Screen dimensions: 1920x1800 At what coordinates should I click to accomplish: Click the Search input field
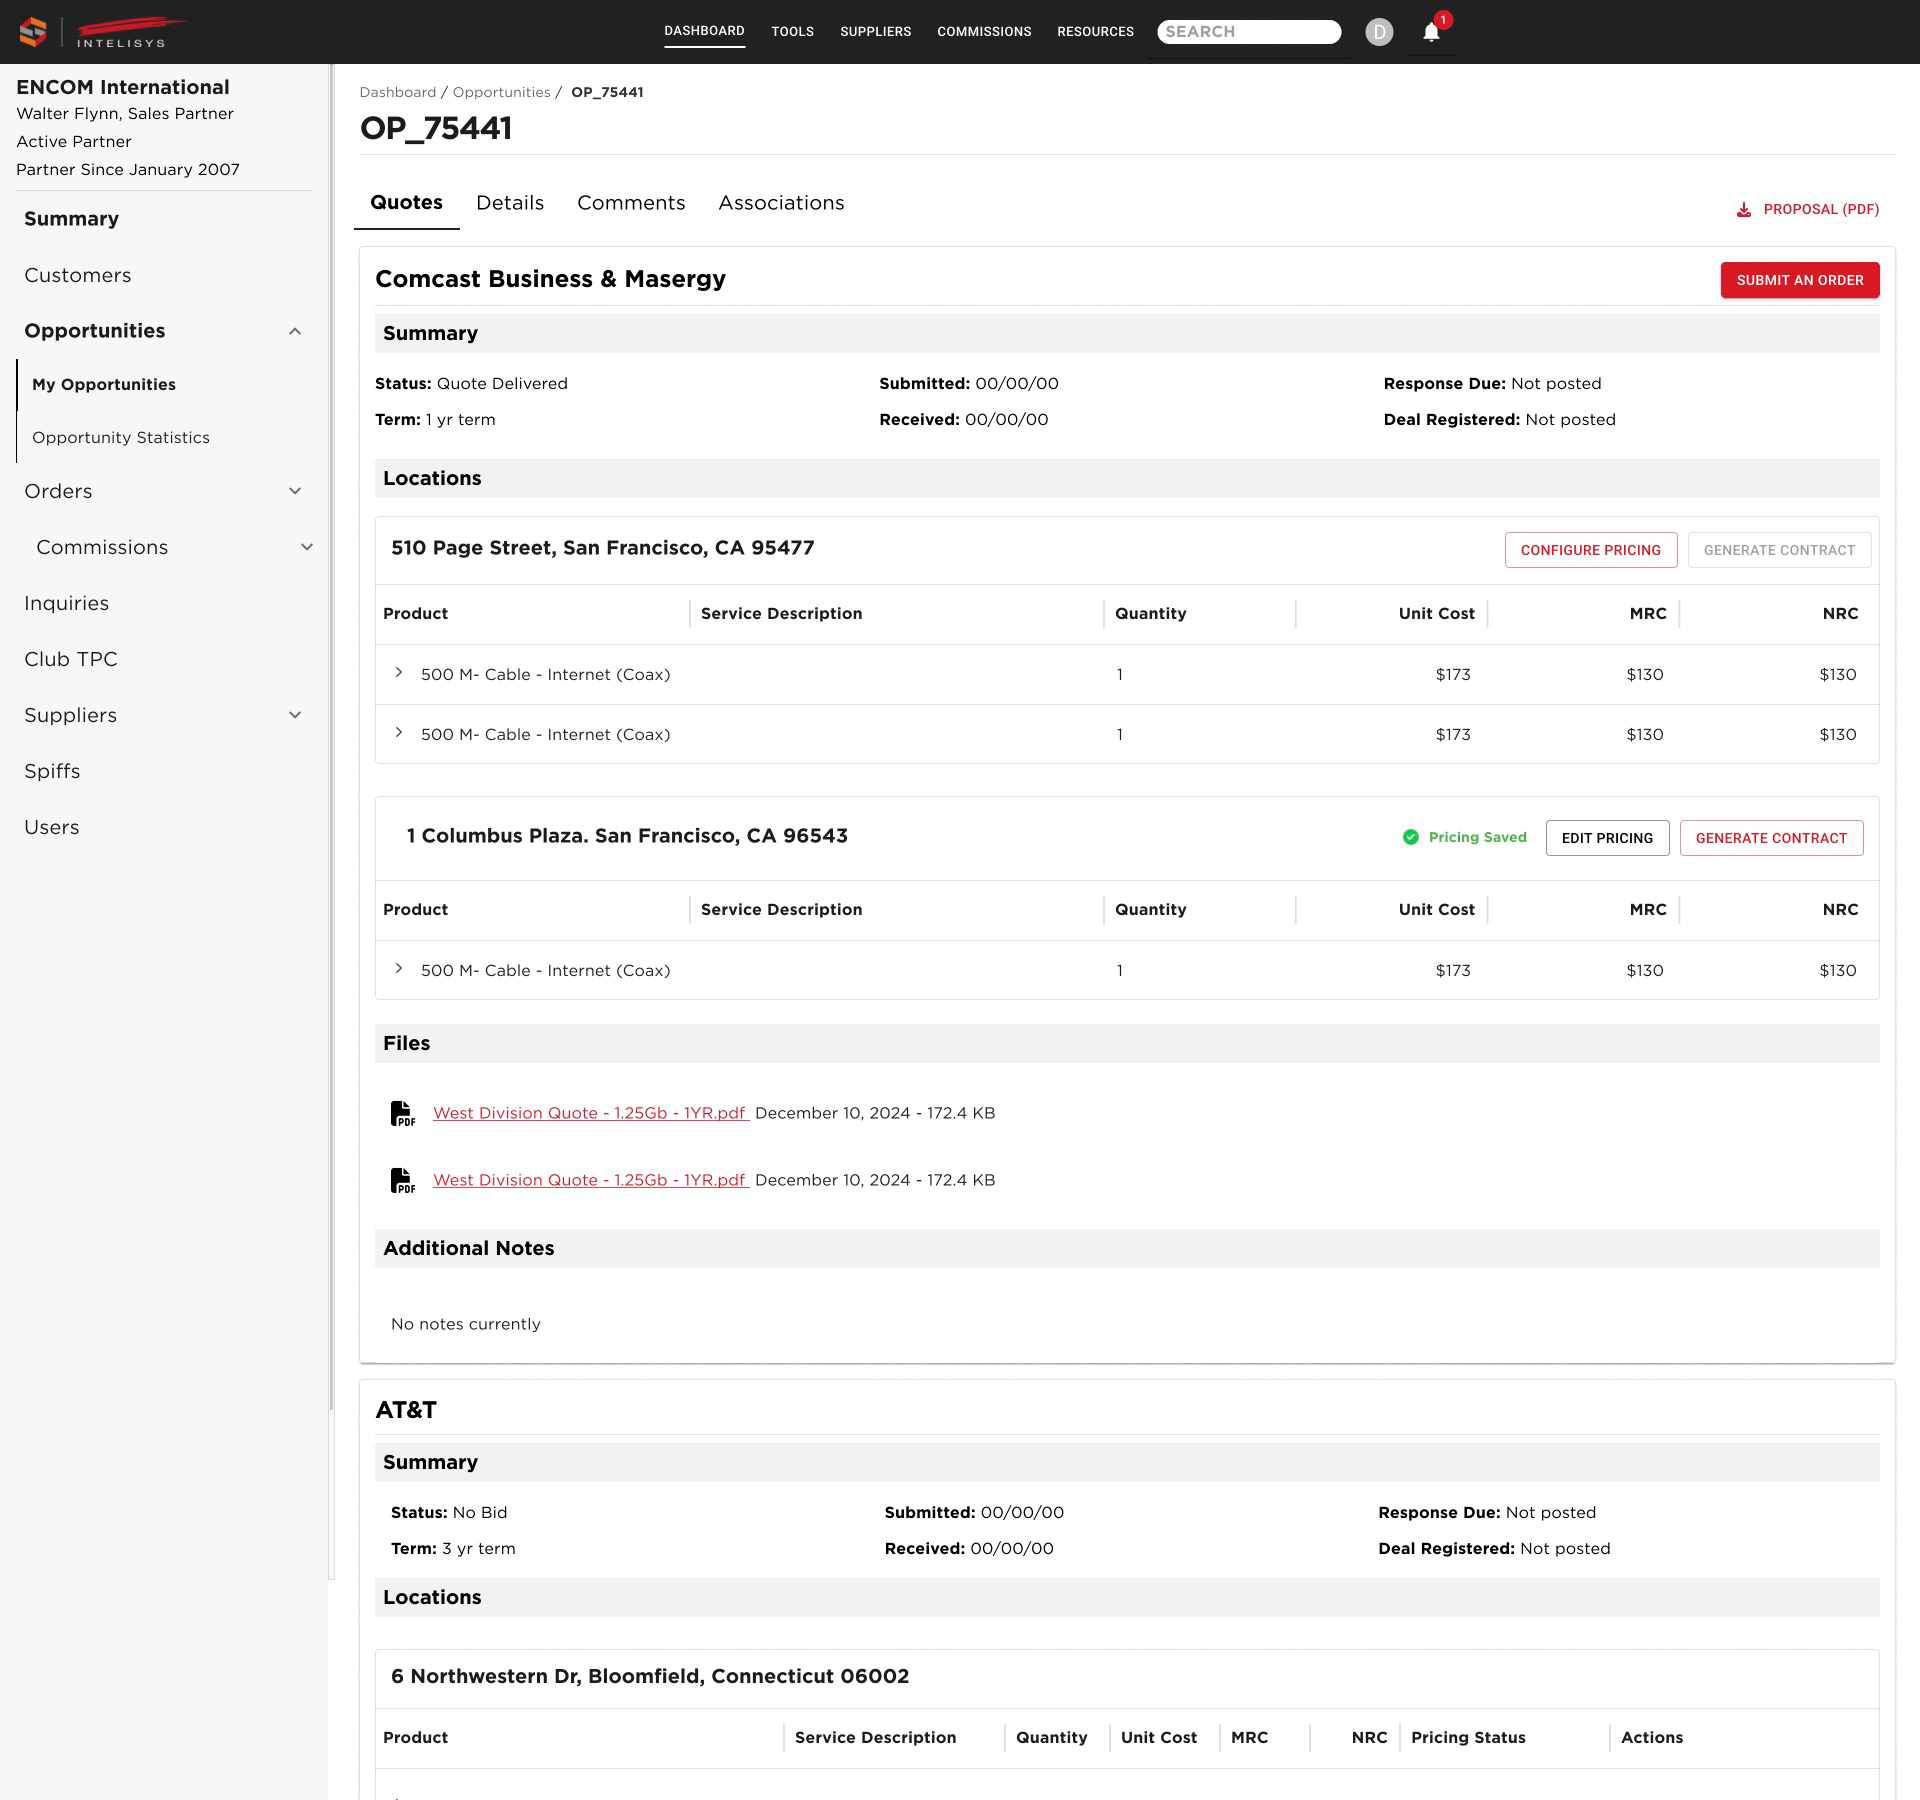[1249, 32]
